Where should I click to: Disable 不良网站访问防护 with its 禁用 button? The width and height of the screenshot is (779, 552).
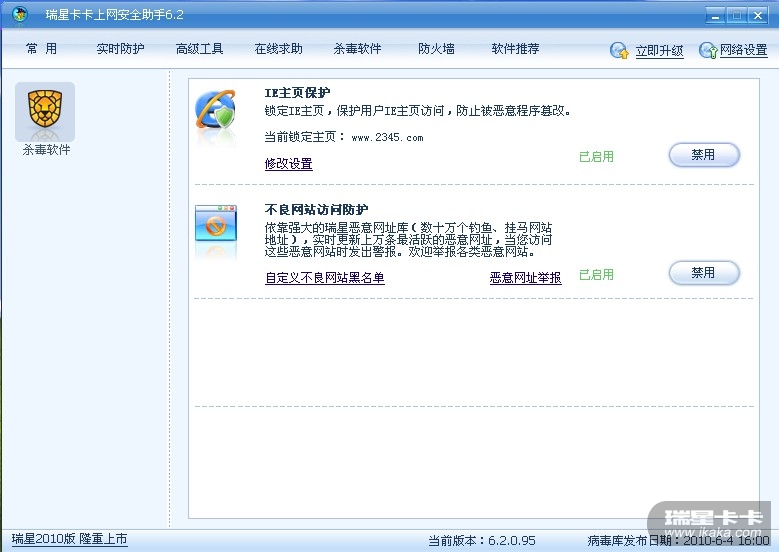click(x=704, y=273)
